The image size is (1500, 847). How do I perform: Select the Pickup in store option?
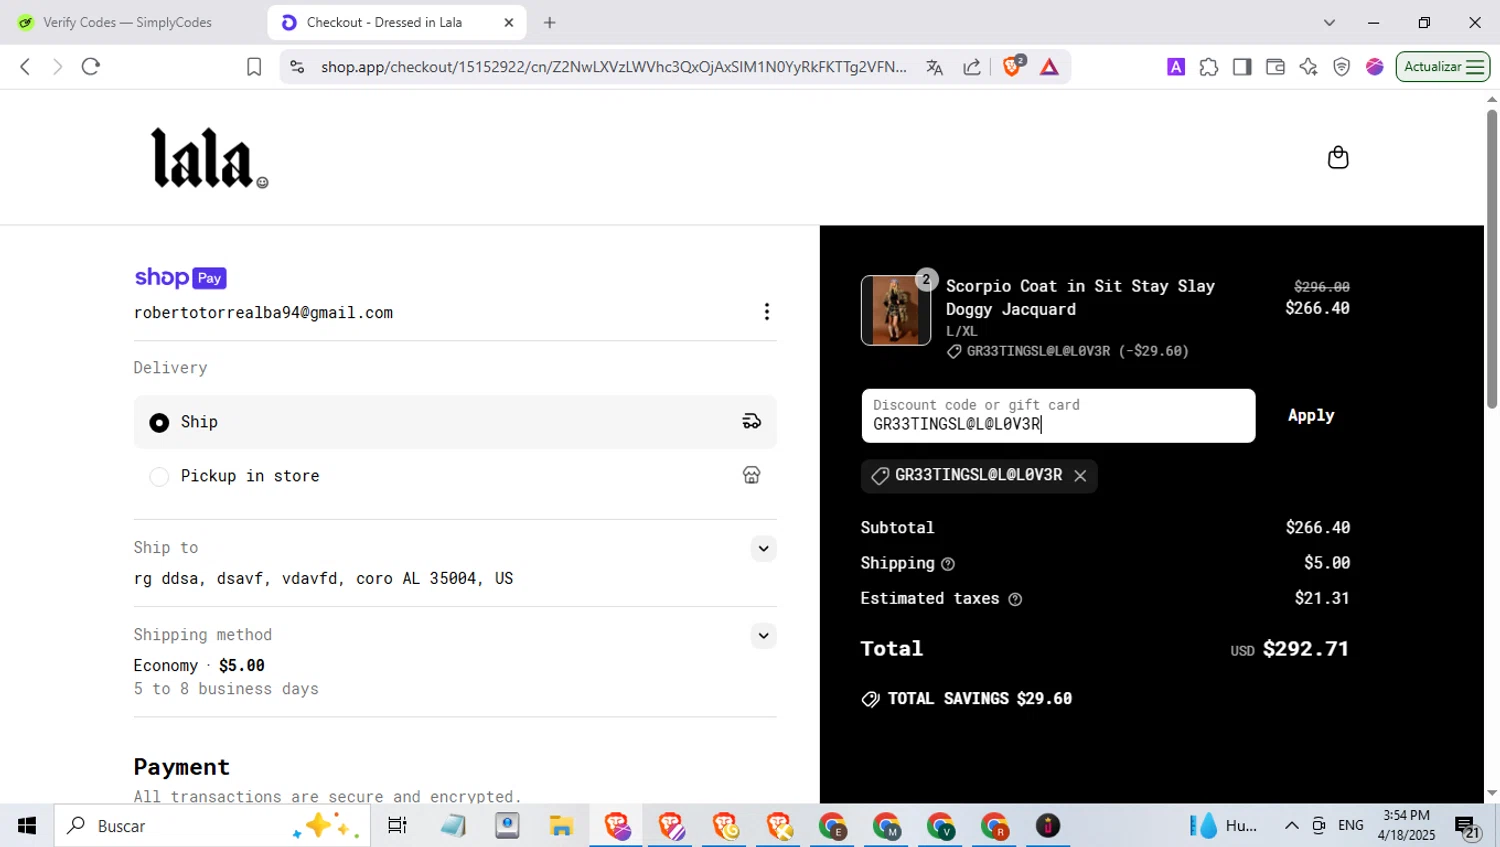pos(159,477)
